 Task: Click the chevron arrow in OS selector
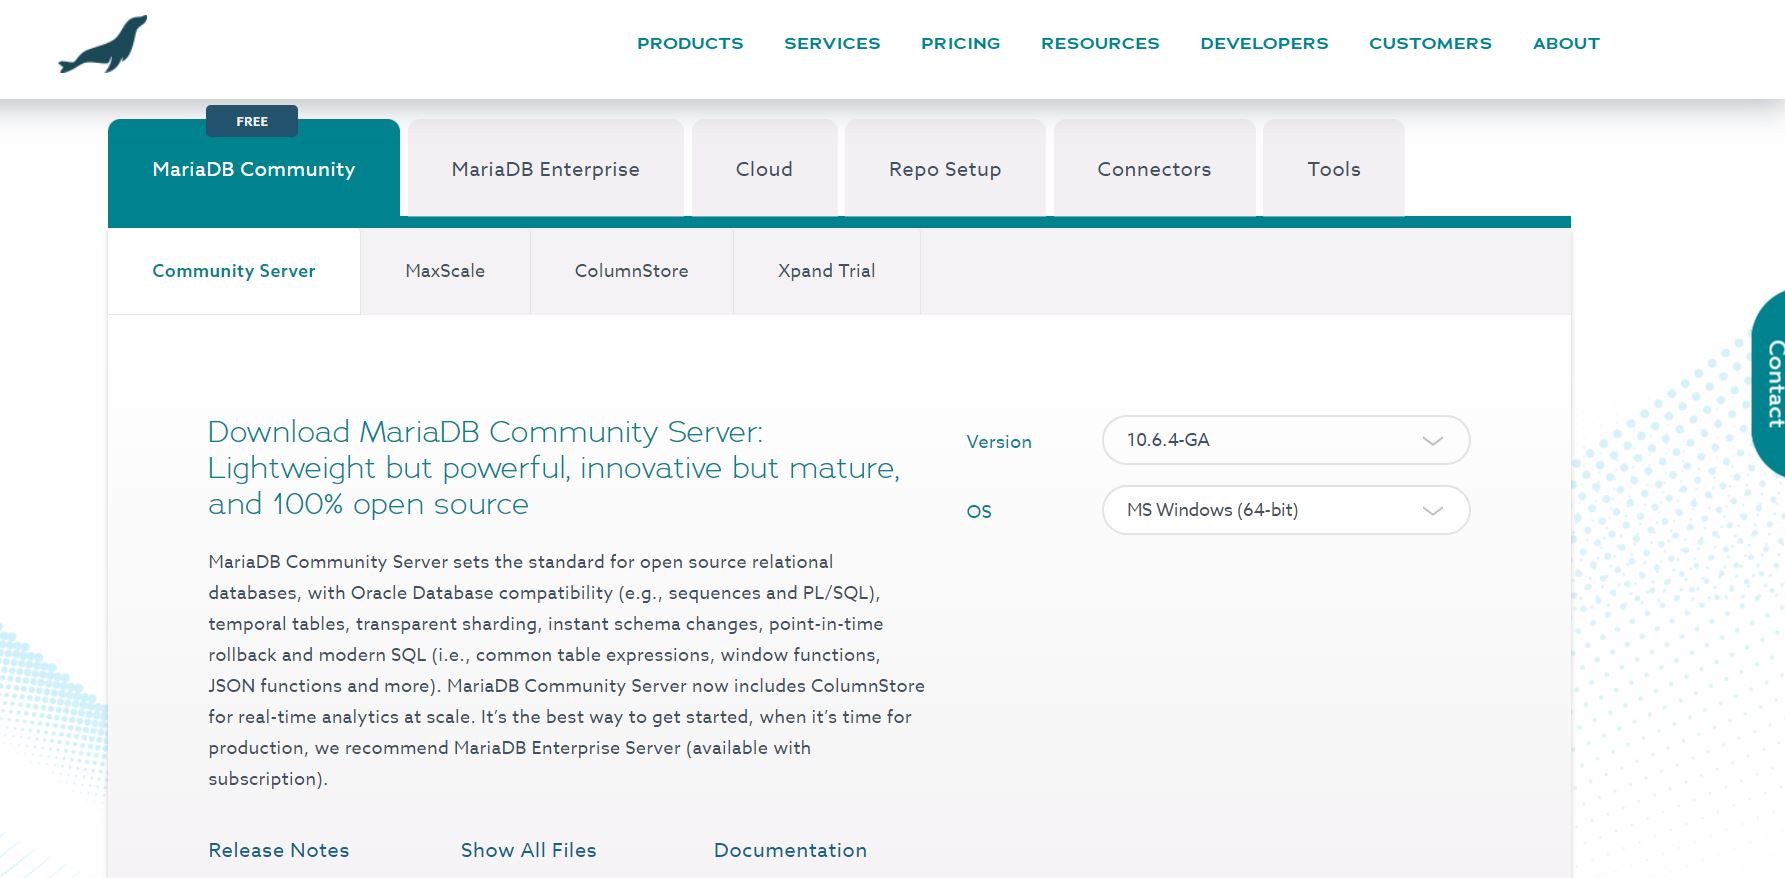coord(1432,511)
